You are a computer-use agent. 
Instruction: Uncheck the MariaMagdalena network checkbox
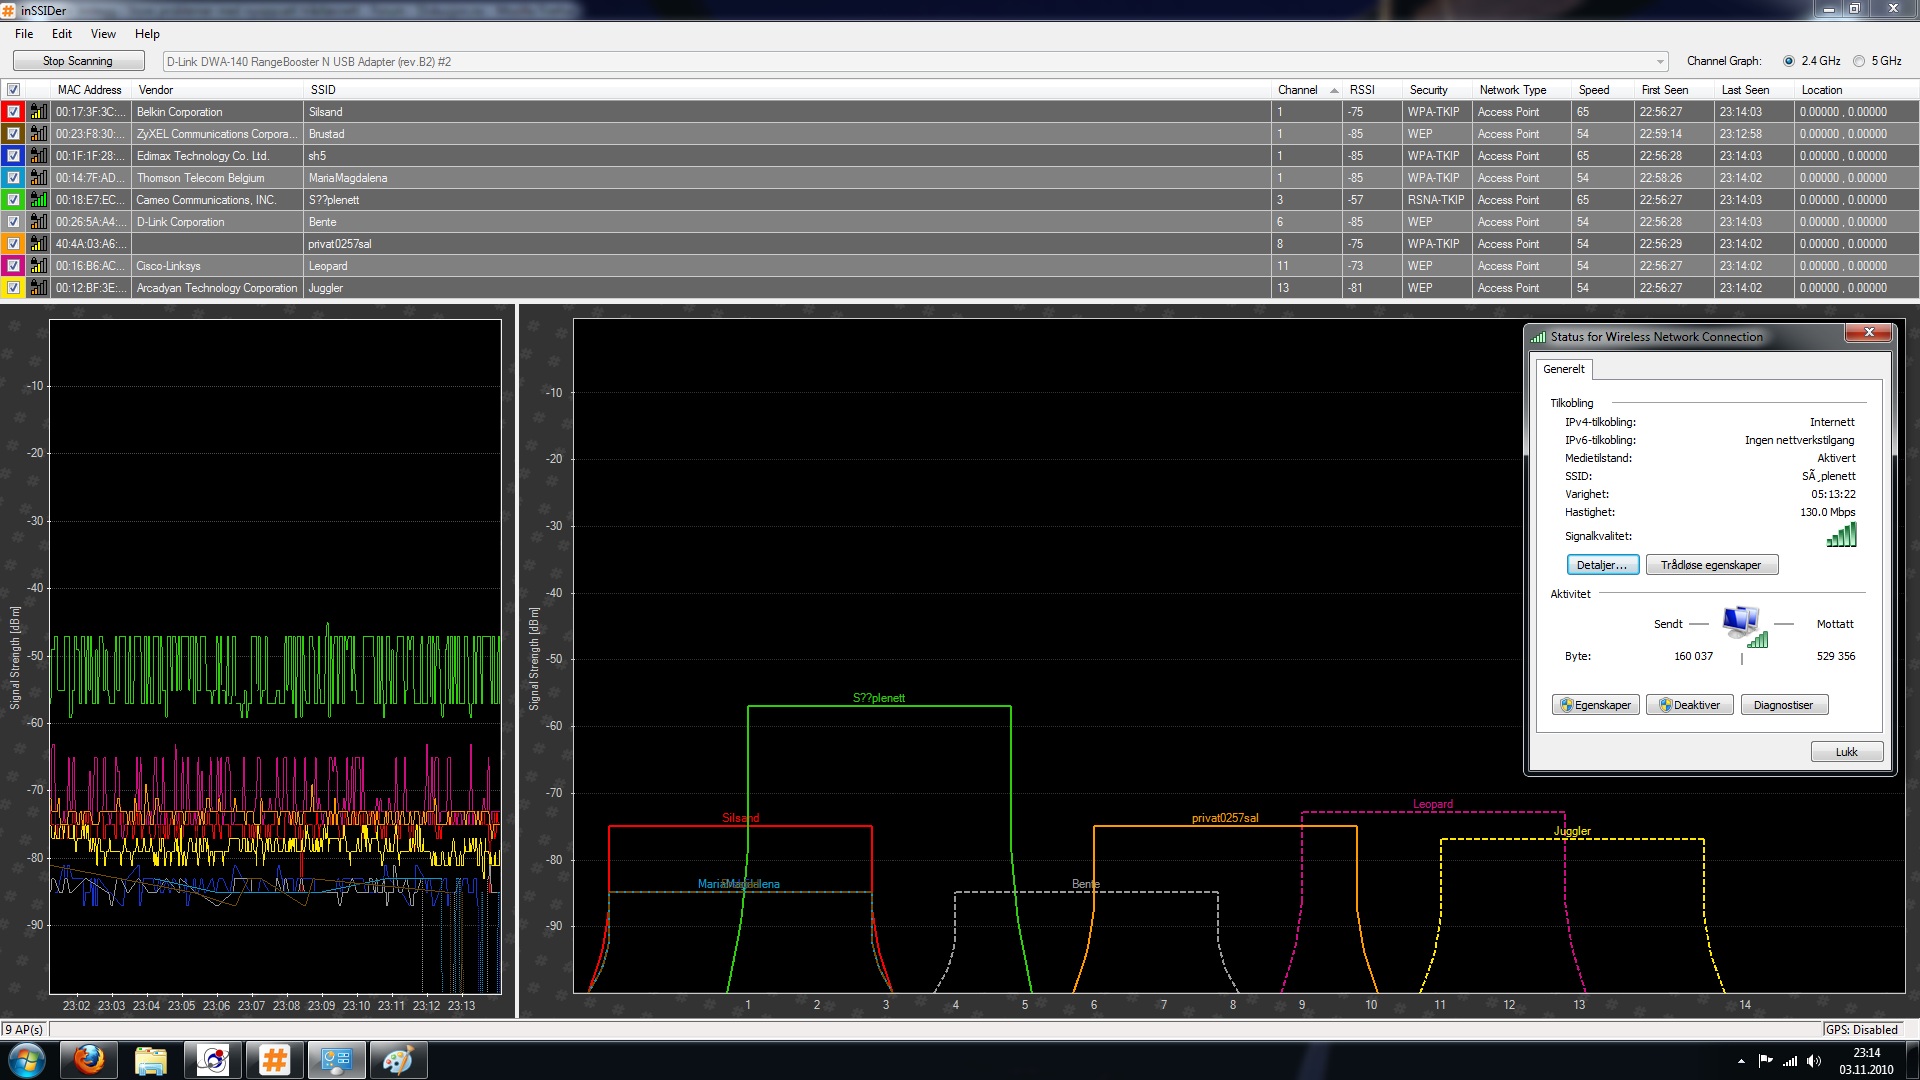(13, 178)
